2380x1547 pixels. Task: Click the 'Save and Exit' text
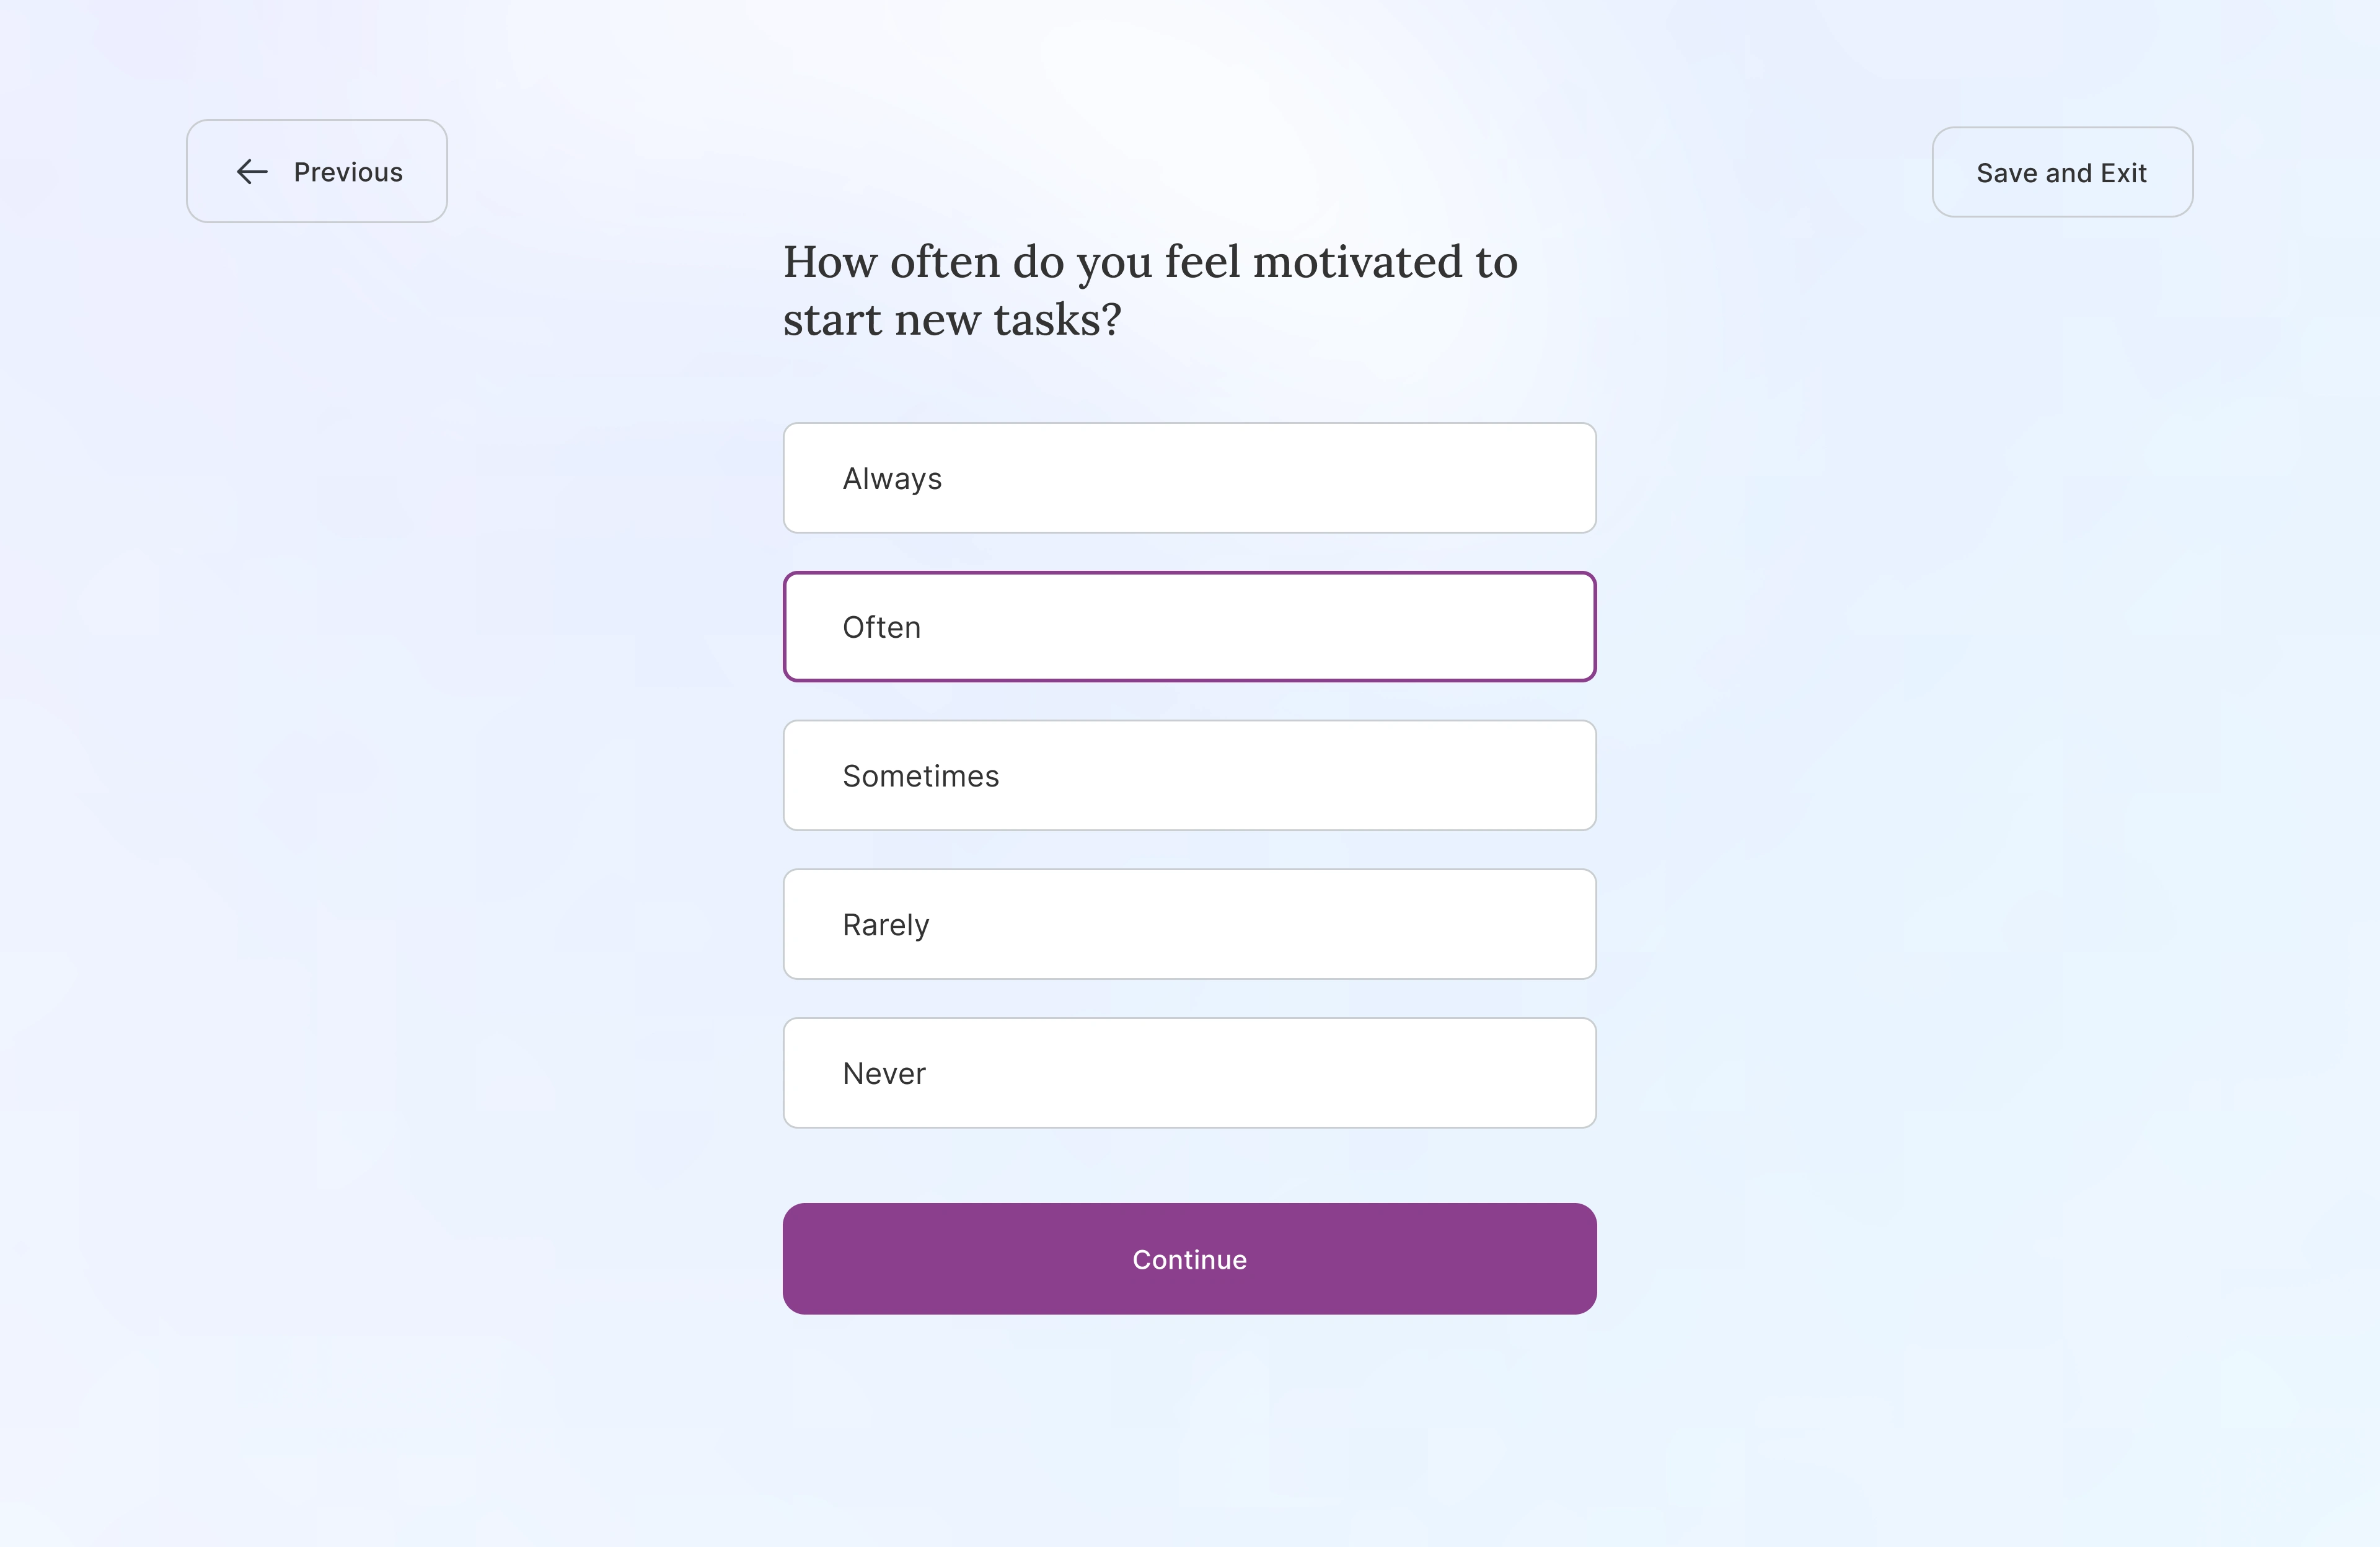tap(2061, 173)
